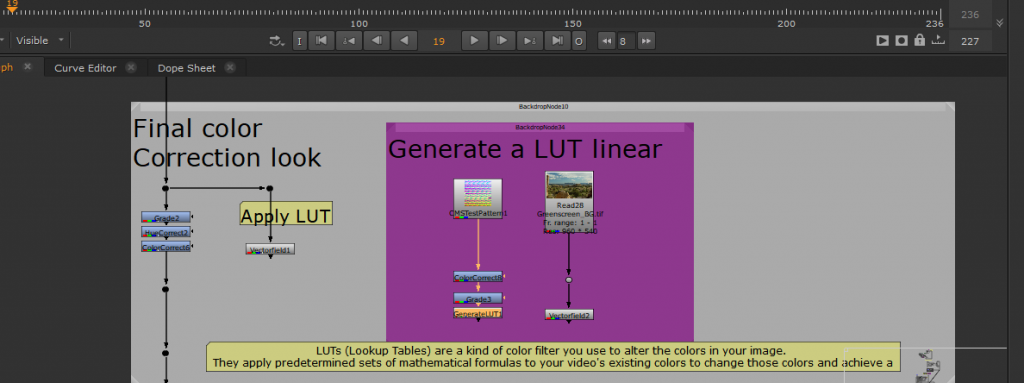Play the sequence backward
Screen dimensions: 1024x383
404,41
